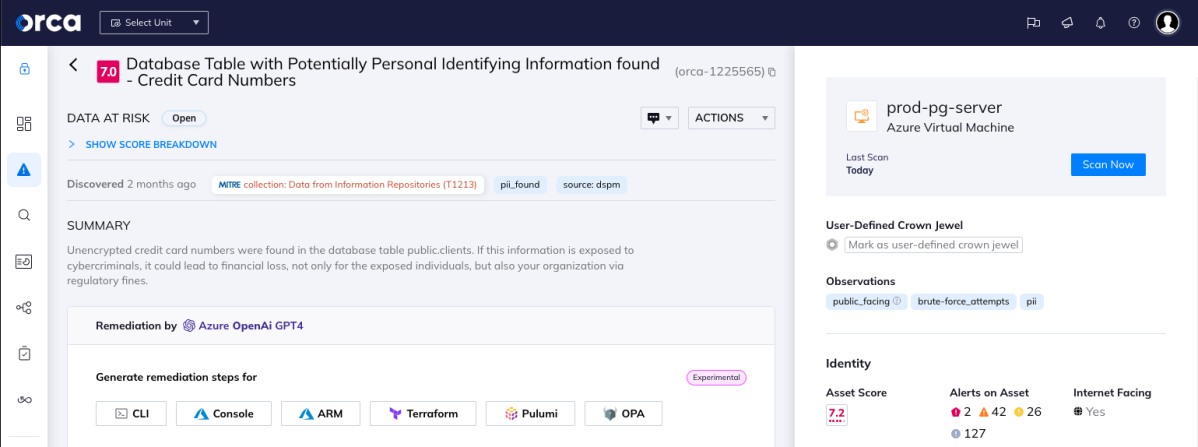Open the help question mark icon
The image size is (1198, 447).
pyautogui.click(x=1134, y=23)
